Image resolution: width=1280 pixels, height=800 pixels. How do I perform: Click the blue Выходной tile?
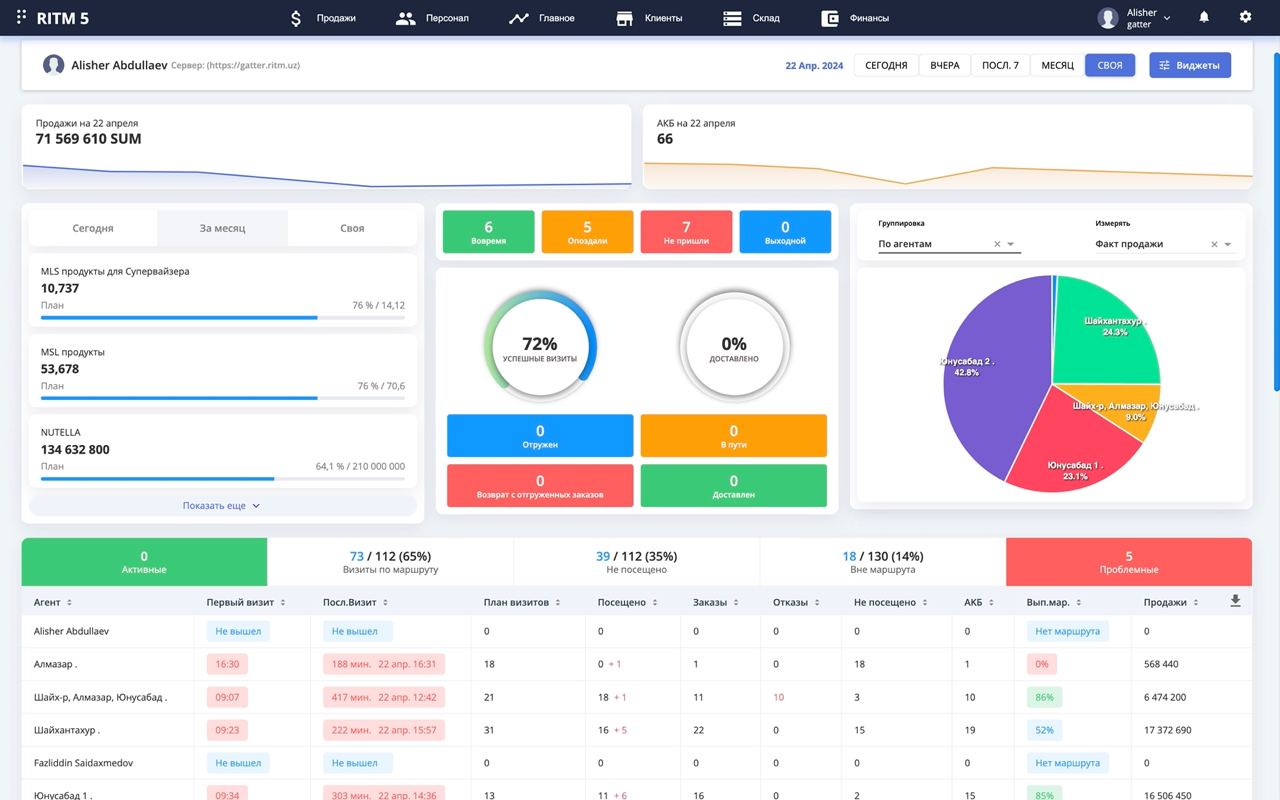[785, 232]
